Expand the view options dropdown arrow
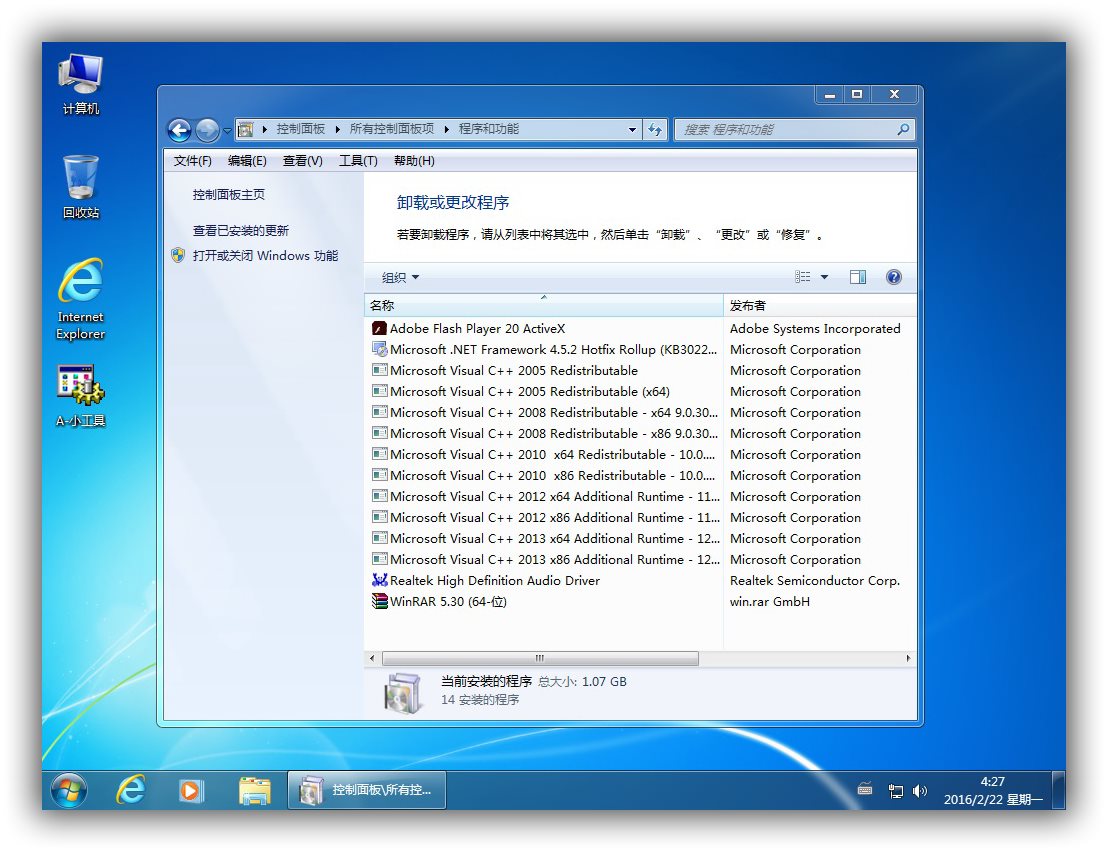This screenshot has width=1108, height=852. pos(824,277)
